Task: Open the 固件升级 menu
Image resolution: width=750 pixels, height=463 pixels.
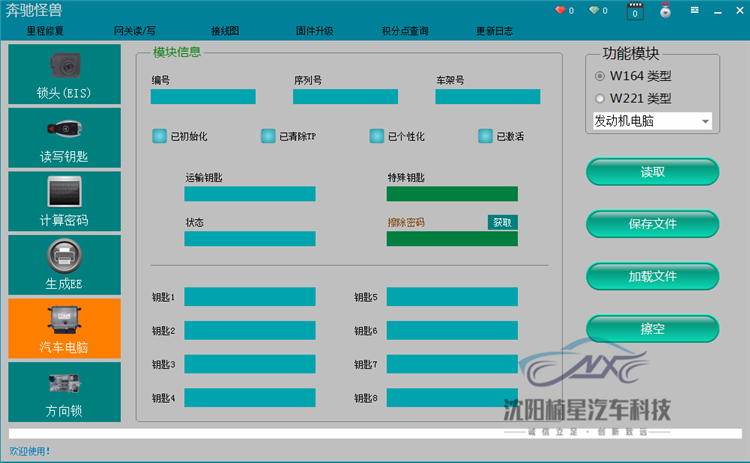Action: coord(315,31)
